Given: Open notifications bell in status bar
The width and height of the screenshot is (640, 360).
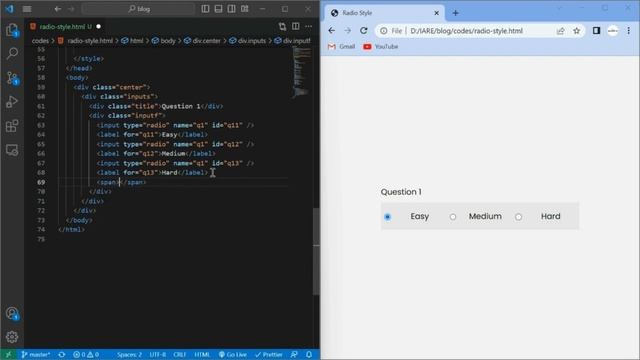Looking at the screenshot, I should point(309,354).
